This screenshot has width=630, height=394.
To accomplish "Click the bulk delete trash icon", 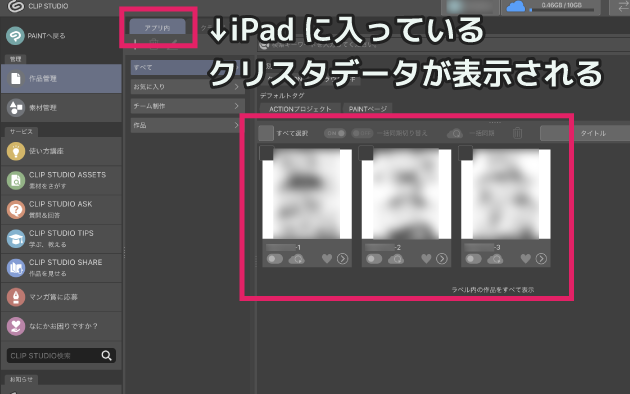I will click(x=518, y=133).
